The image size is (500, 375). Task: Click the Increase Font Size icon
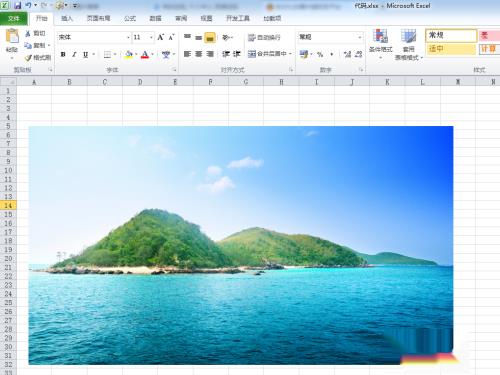click(x=161, y=37)
